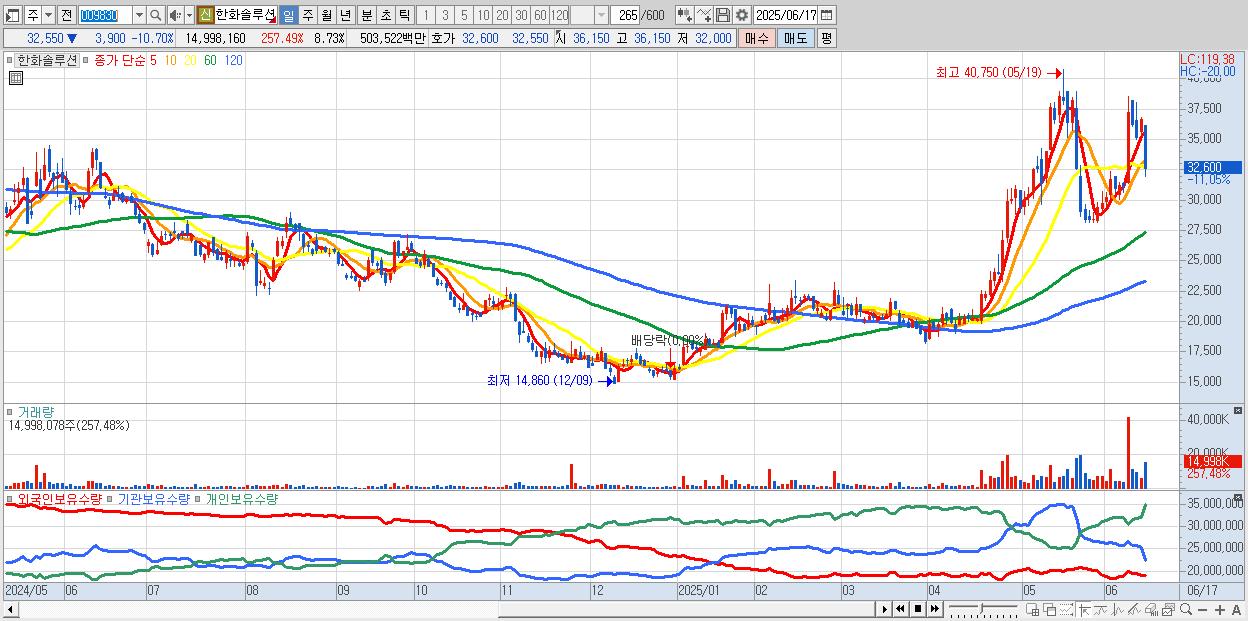Toggle the 종가 단순 moving average marker
The image size is (1248, 621).
point(87,60)
